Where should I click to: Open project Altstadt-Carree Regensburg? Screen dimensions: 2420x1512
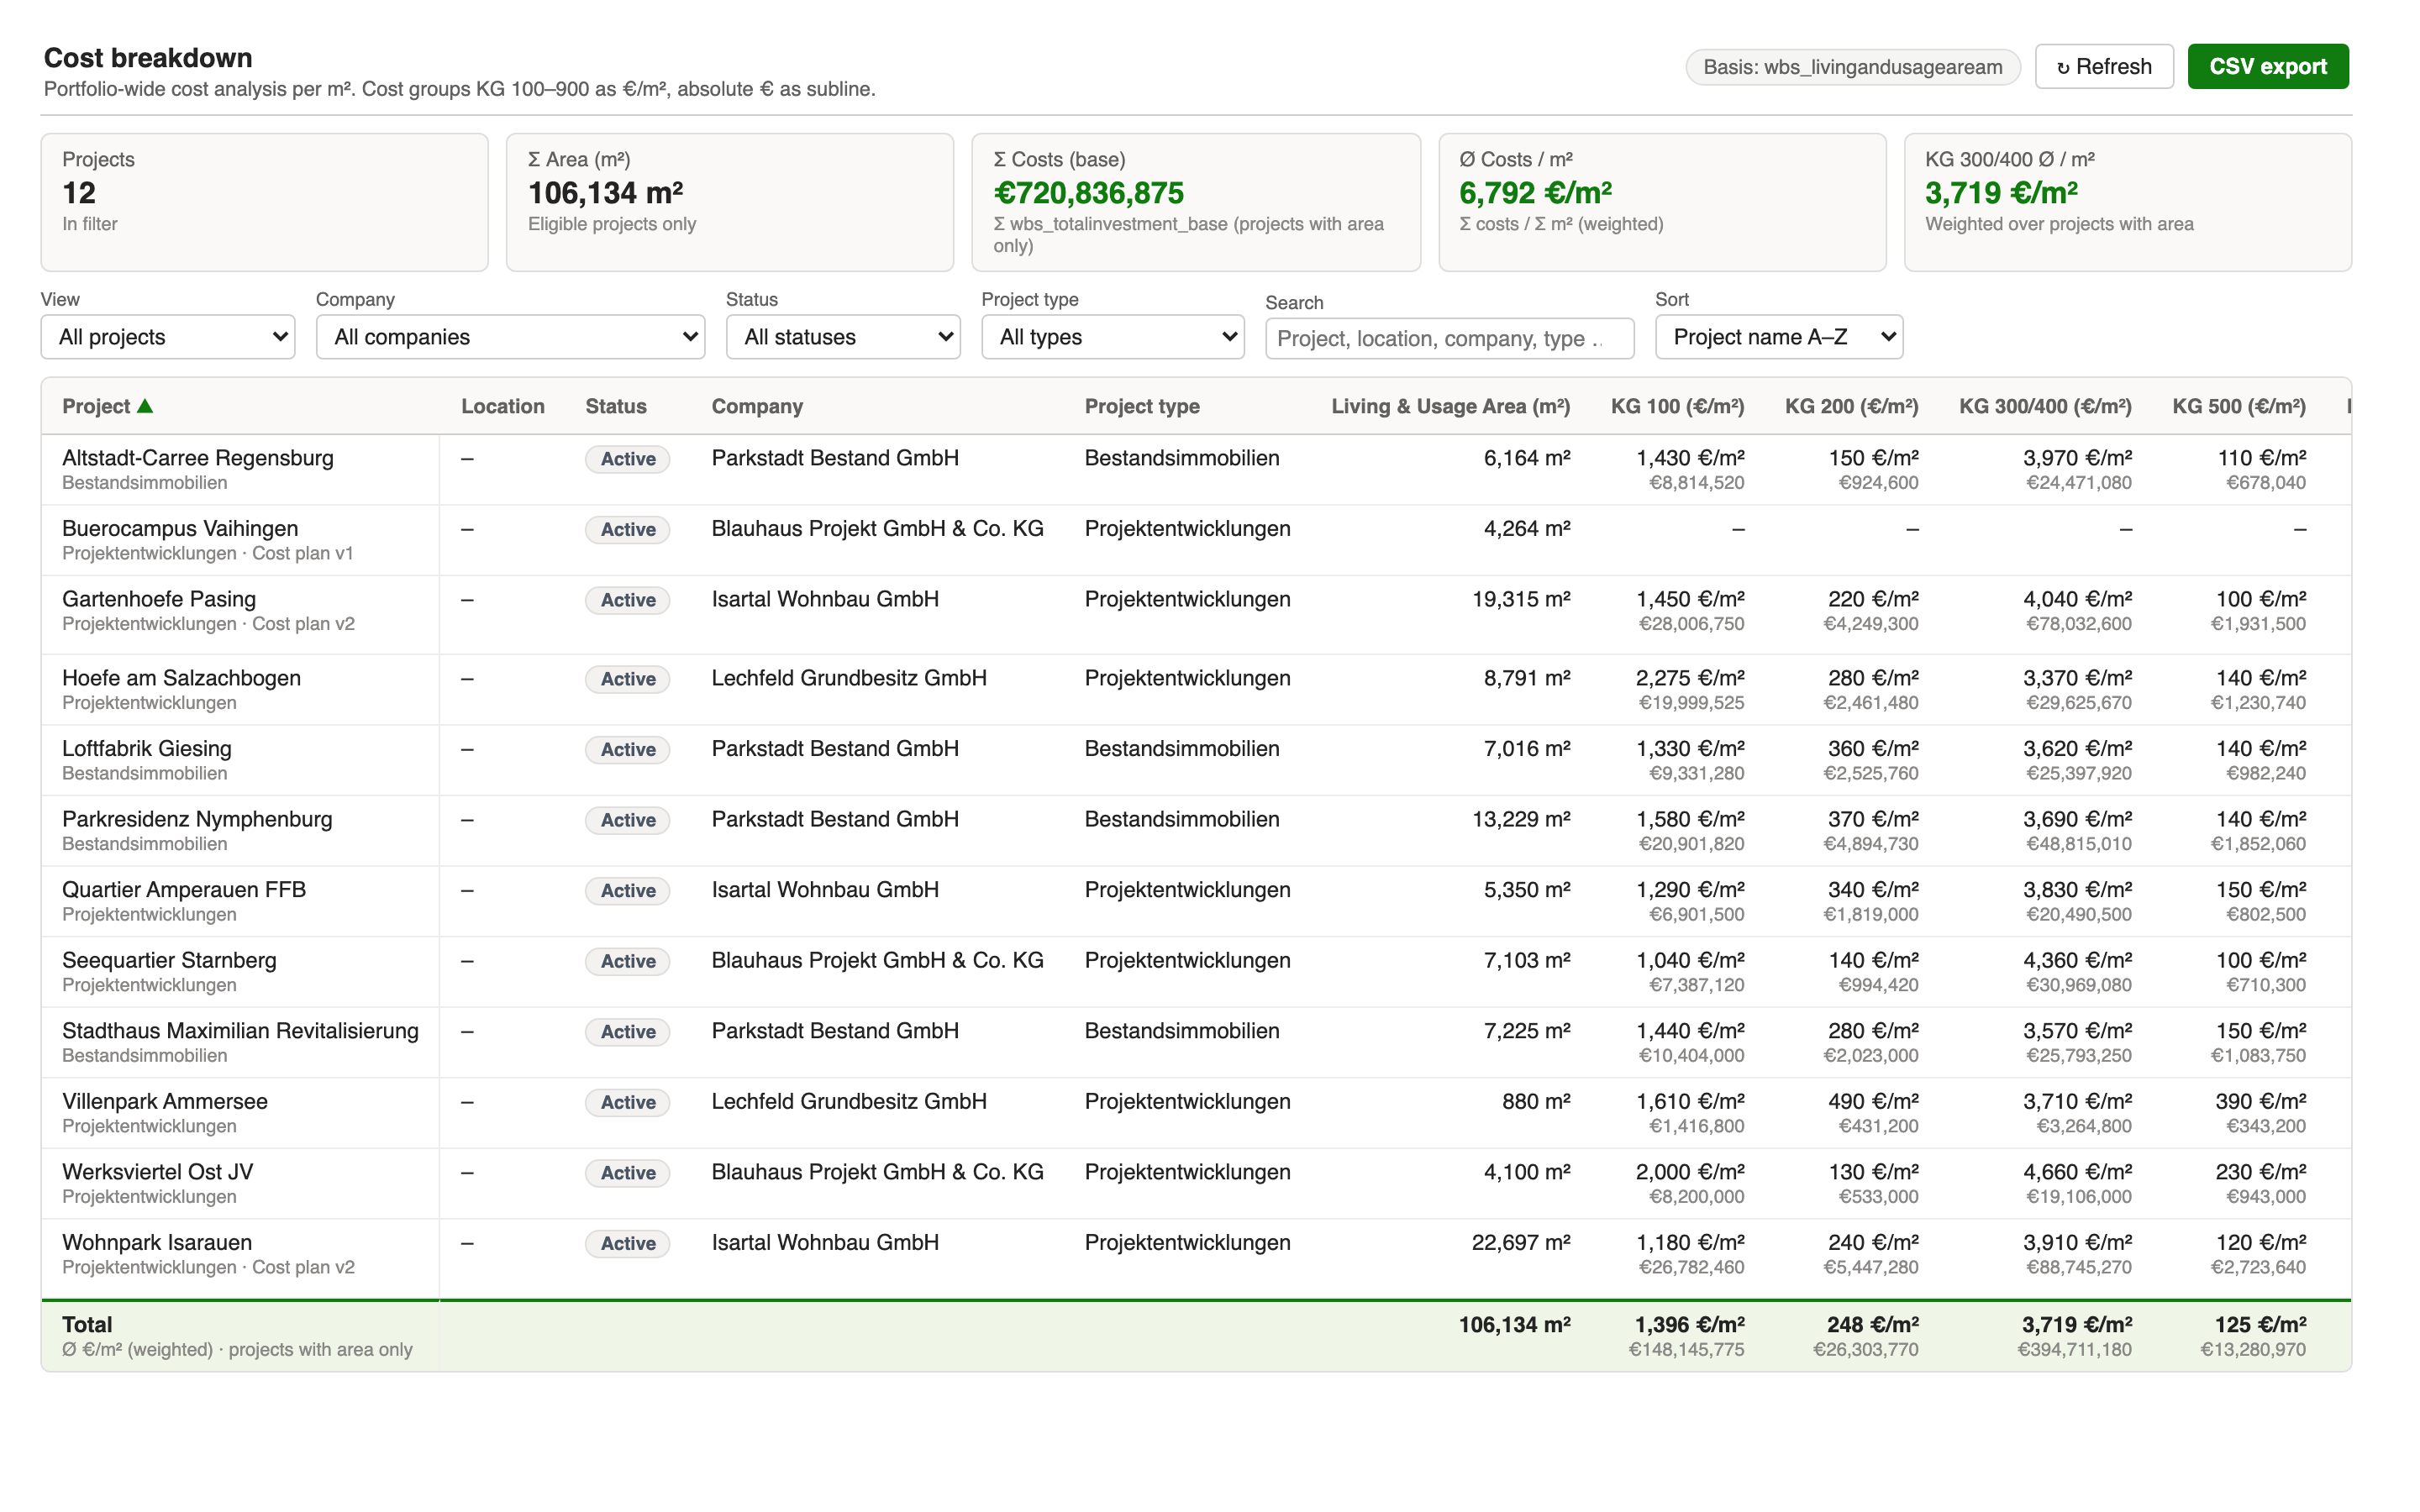[198, 458]
